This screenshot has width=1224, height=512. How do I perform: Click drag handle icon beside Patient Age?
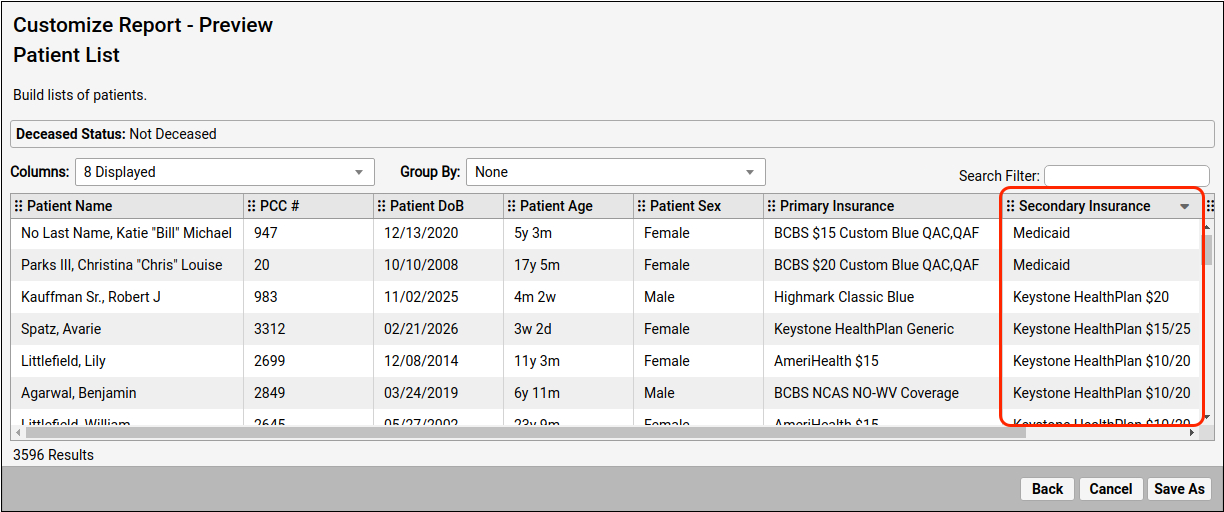click(512, 206)
